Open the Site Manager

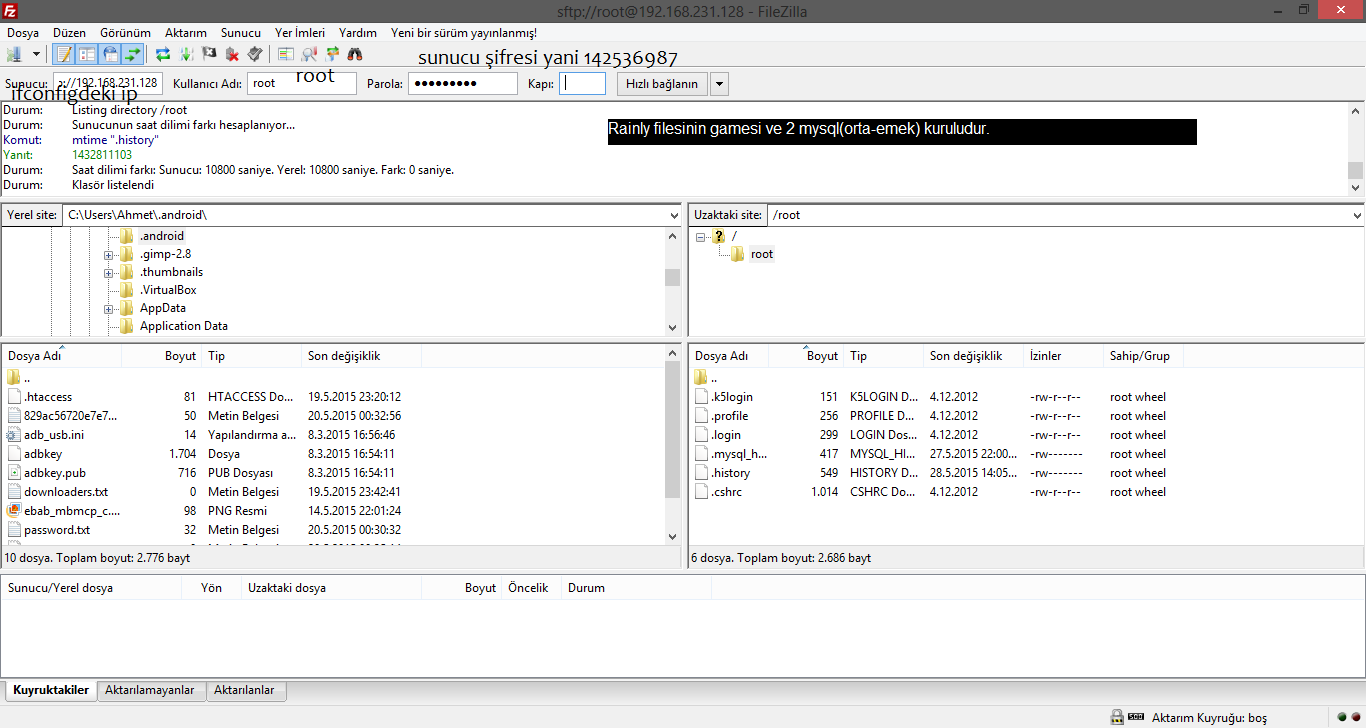tap(15, 54)
